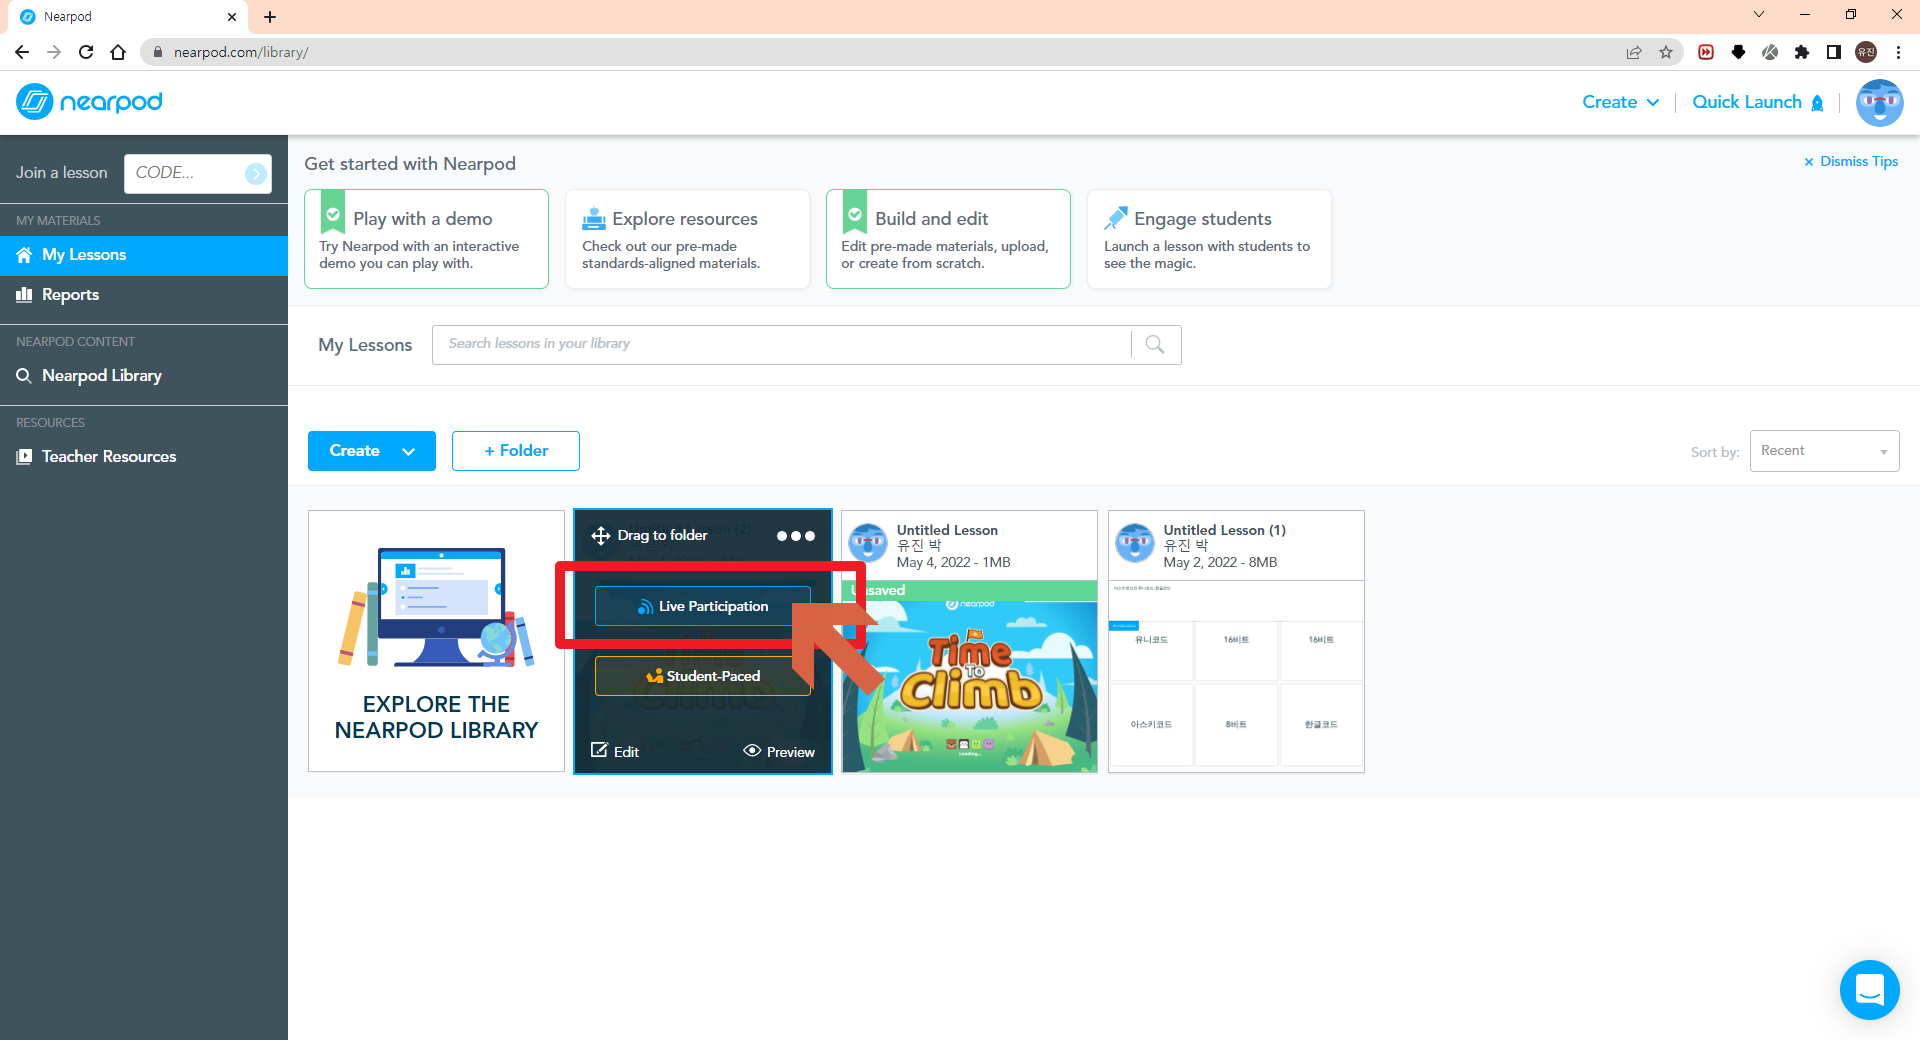Click author avatar on Untitled Lesson (1) card

coord(1135,543)
